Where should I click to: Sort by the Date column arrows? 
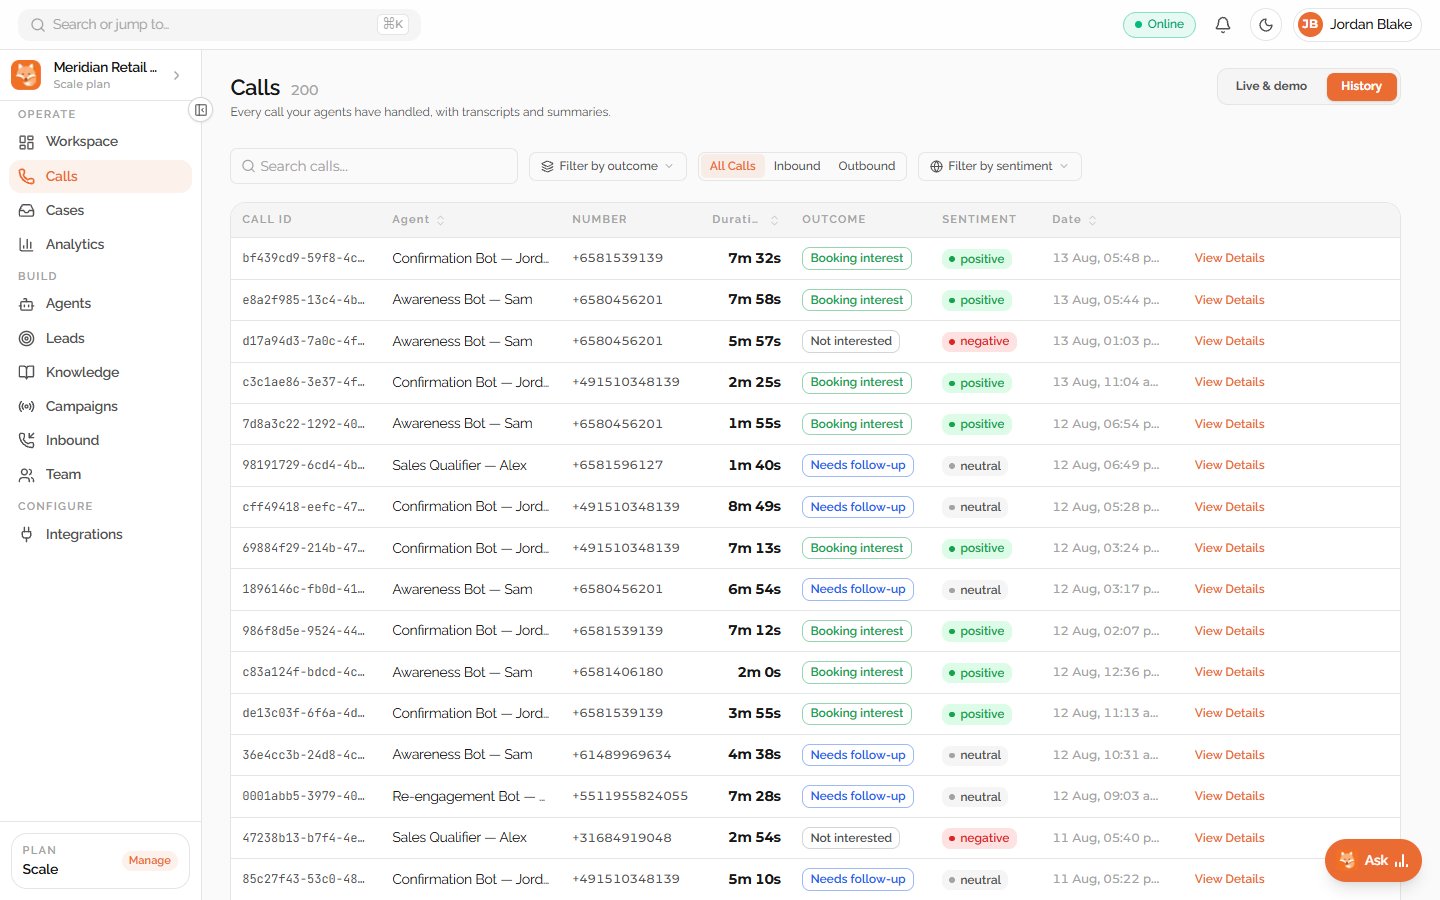pos(1092,220)
